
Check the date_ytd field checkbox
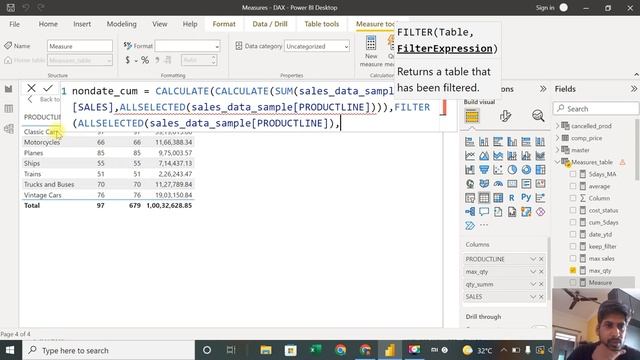click(x=573, y=234)
